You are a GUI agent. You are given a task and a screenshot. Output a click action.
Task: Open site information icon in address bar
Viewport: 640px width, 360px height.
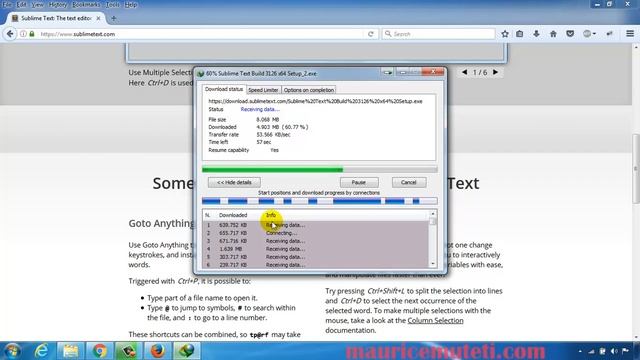coord(23,34)
